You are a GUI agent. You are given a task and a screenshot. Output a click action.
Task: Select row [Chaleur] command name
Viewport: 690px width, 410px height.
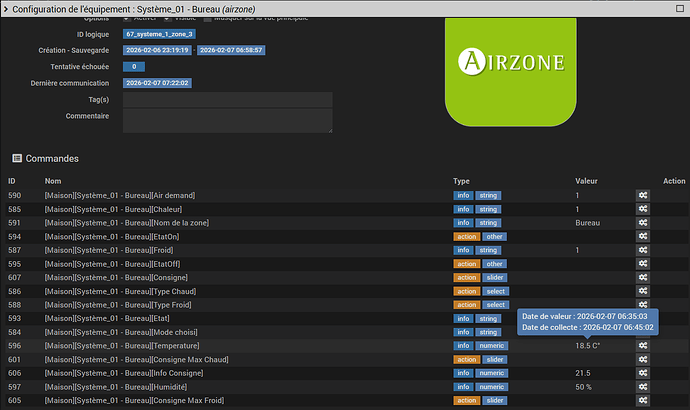(113, 209)
